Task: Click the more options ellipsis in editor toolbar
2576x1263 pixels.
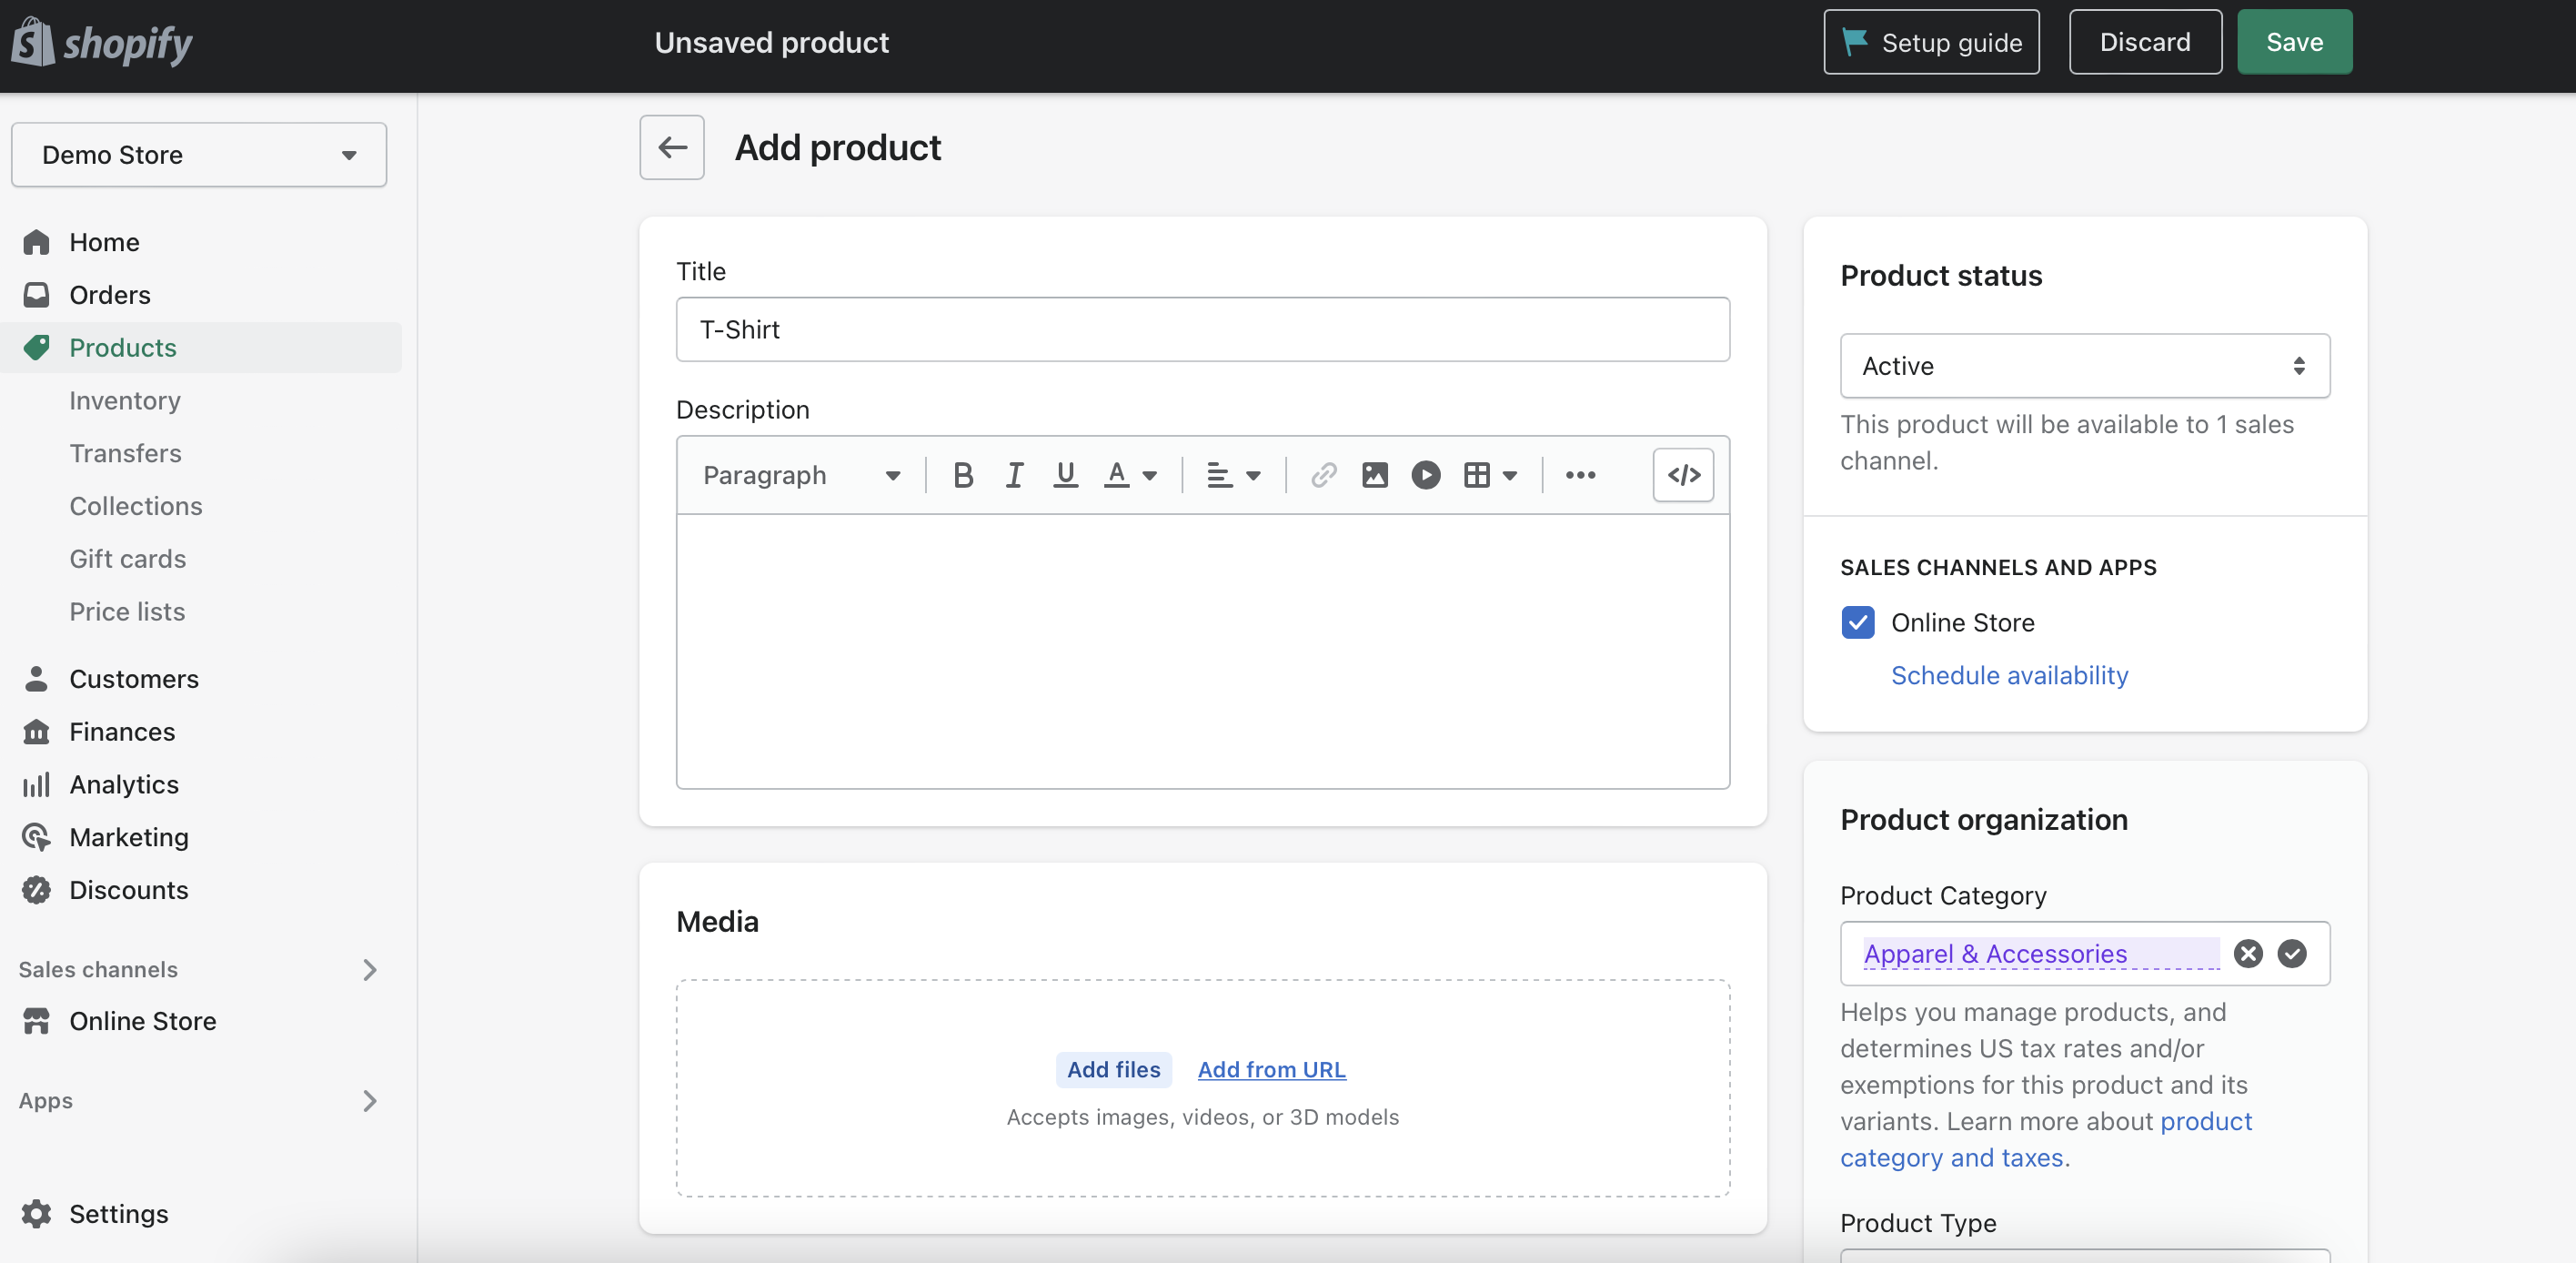Action: pos(1580,475)
